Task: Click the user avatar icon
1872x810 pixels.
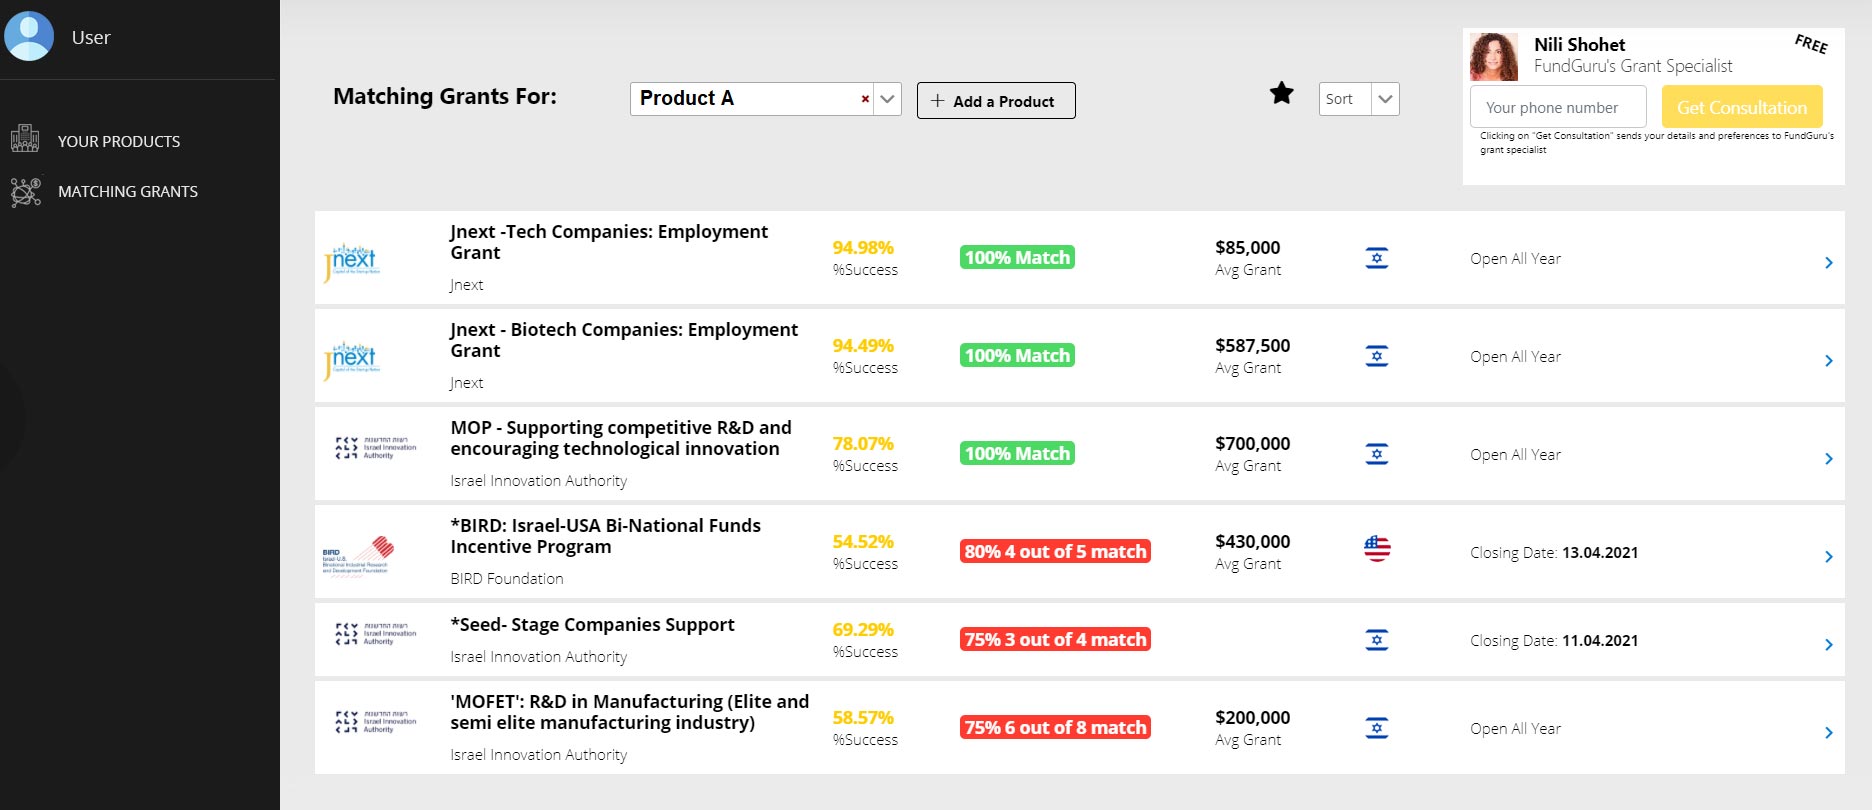Action: (x=29, y=37)
